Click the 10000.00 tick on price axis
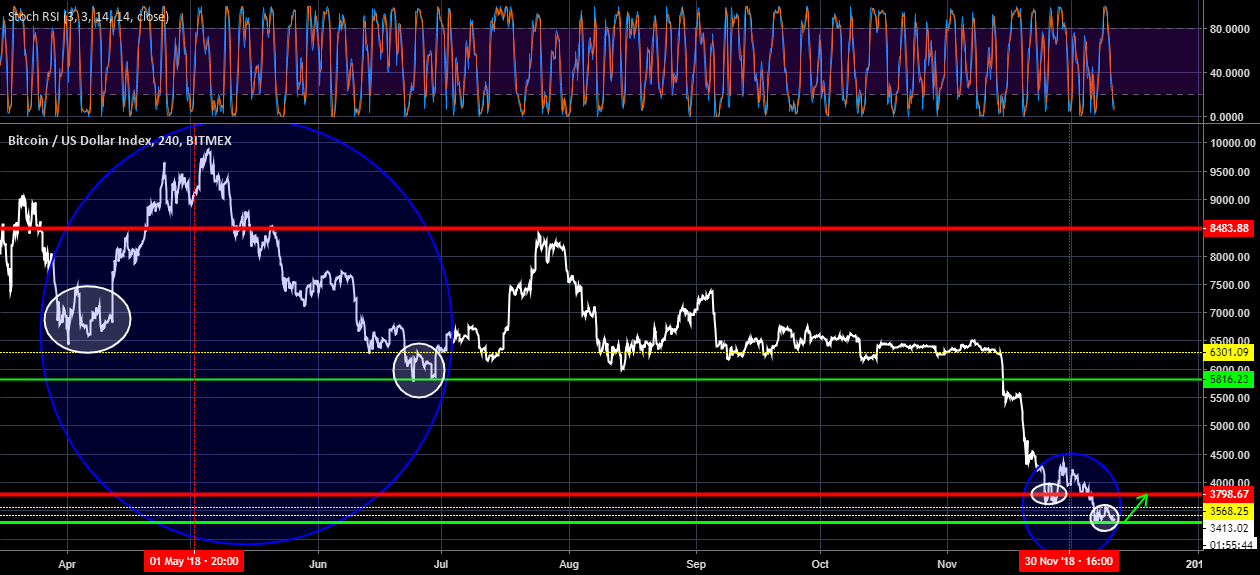This screenshot has width=1260, height=575. (x=1228, y=144)
